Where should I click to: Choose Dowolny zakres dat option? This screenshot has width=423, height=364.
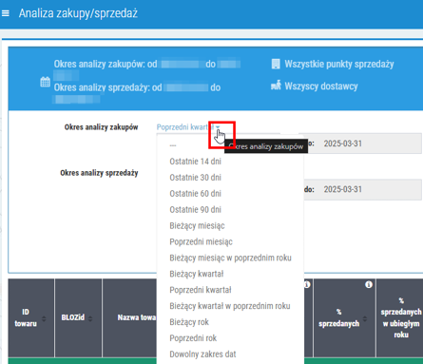pyautogui.click(x=203, y=354)
